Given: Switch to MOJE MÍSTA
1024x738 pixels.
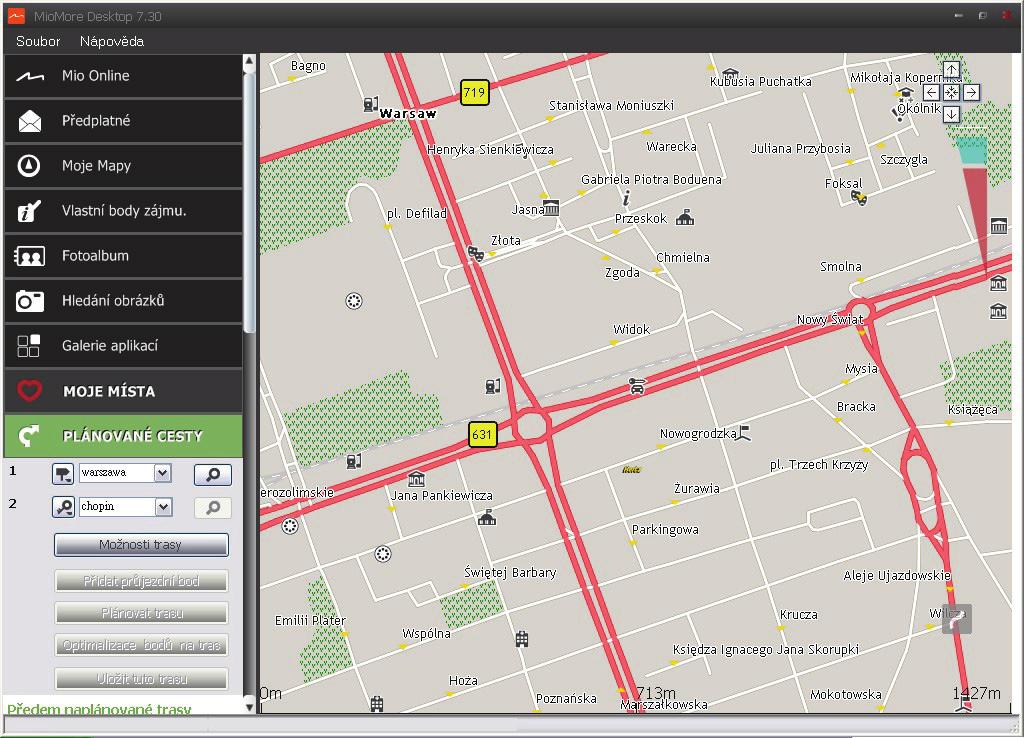Looking at the screenshot, I should pyautogui.click(x=123, y=391).
